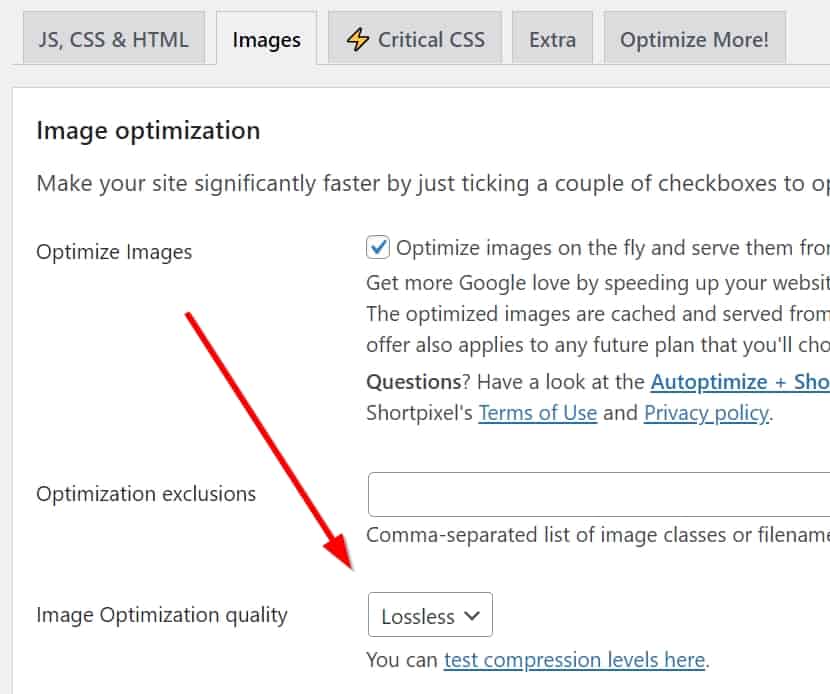Click the Optimize Images setting label
This screenshot has height=694, width=830.
[114, 251]
